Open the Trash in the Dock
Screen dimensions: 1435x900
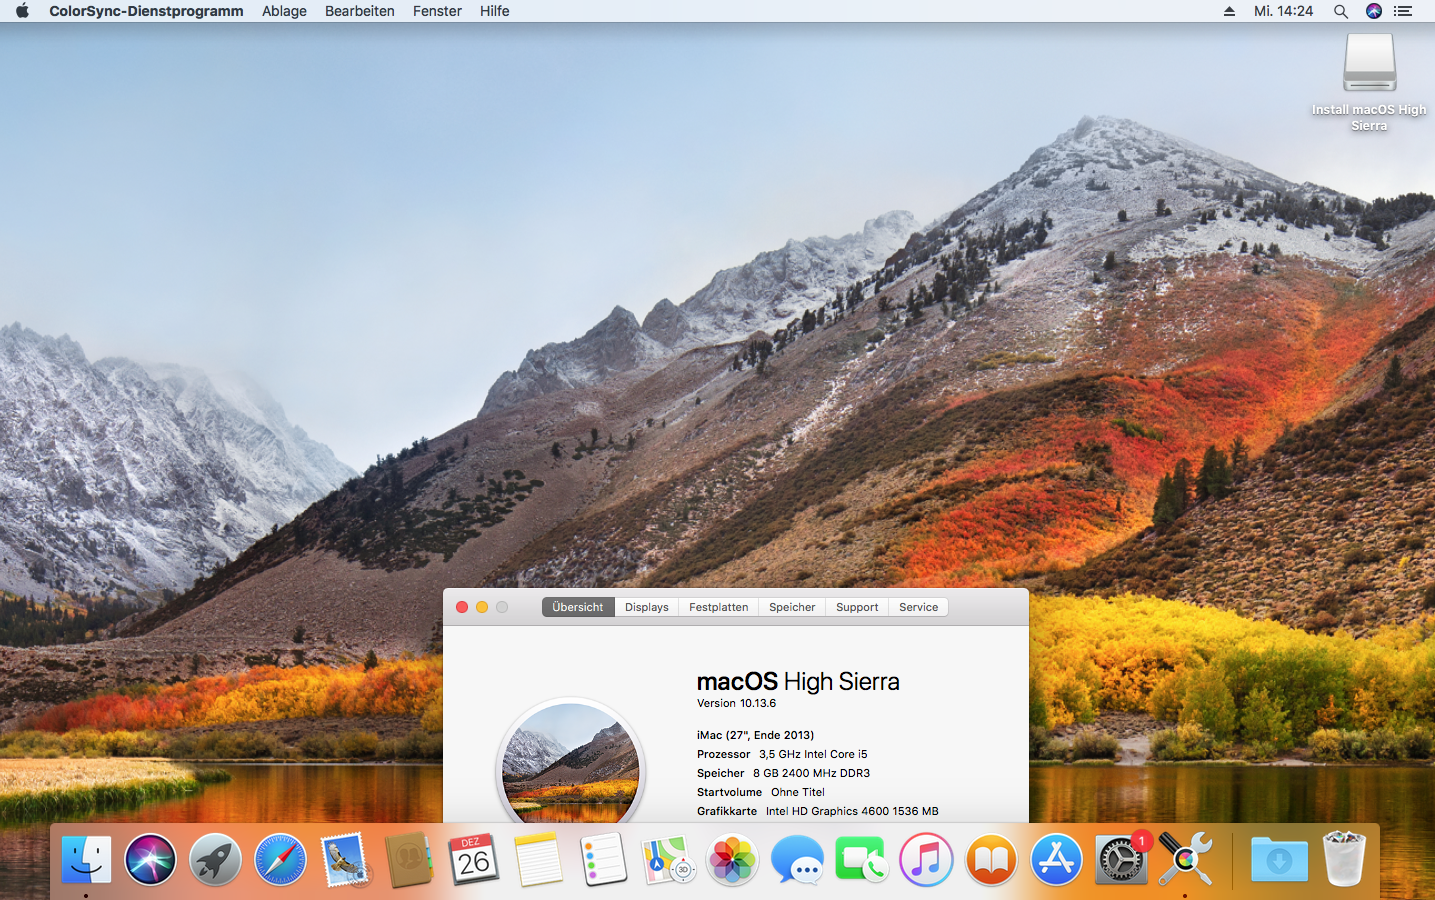point(1344,860)
